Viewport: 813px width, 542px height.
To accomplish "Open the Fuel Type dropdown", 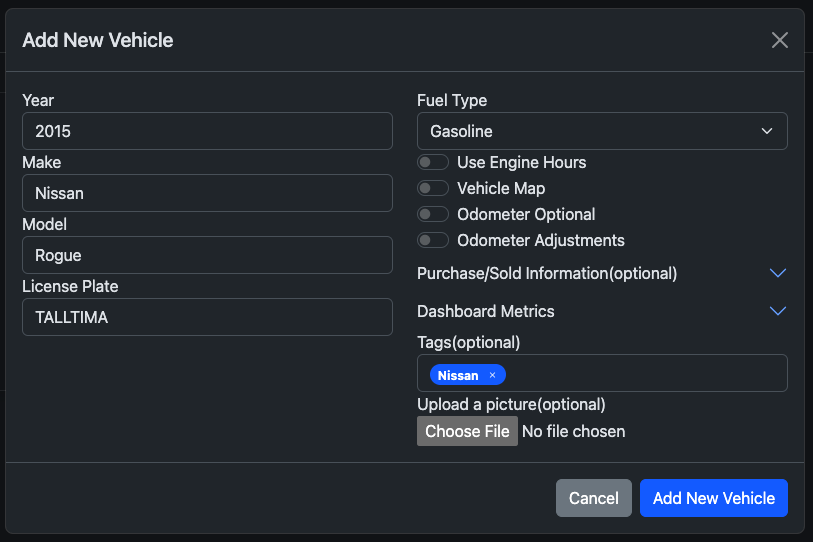I will [602, 131].
